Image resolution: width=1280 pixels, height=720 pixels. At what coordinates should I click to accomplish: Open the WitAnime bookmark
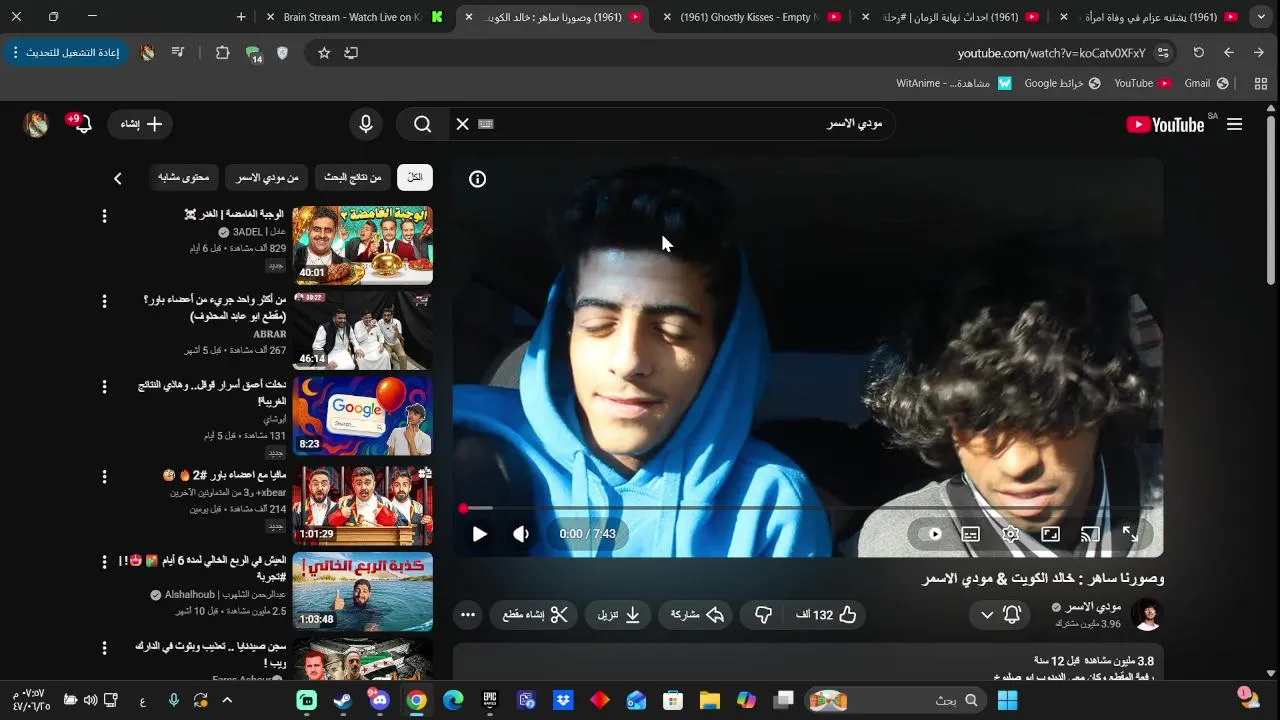(x=953, y=83)
